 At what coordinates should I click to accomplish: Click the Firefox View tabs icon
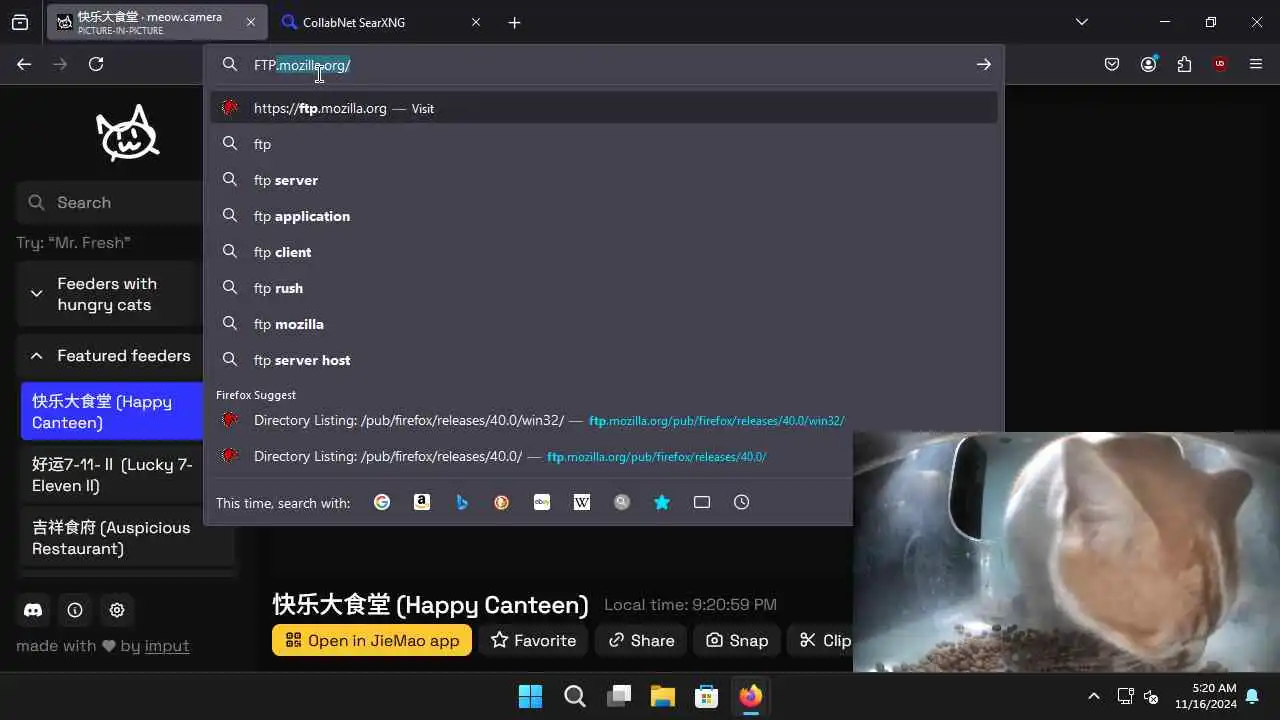coord(20,22)
